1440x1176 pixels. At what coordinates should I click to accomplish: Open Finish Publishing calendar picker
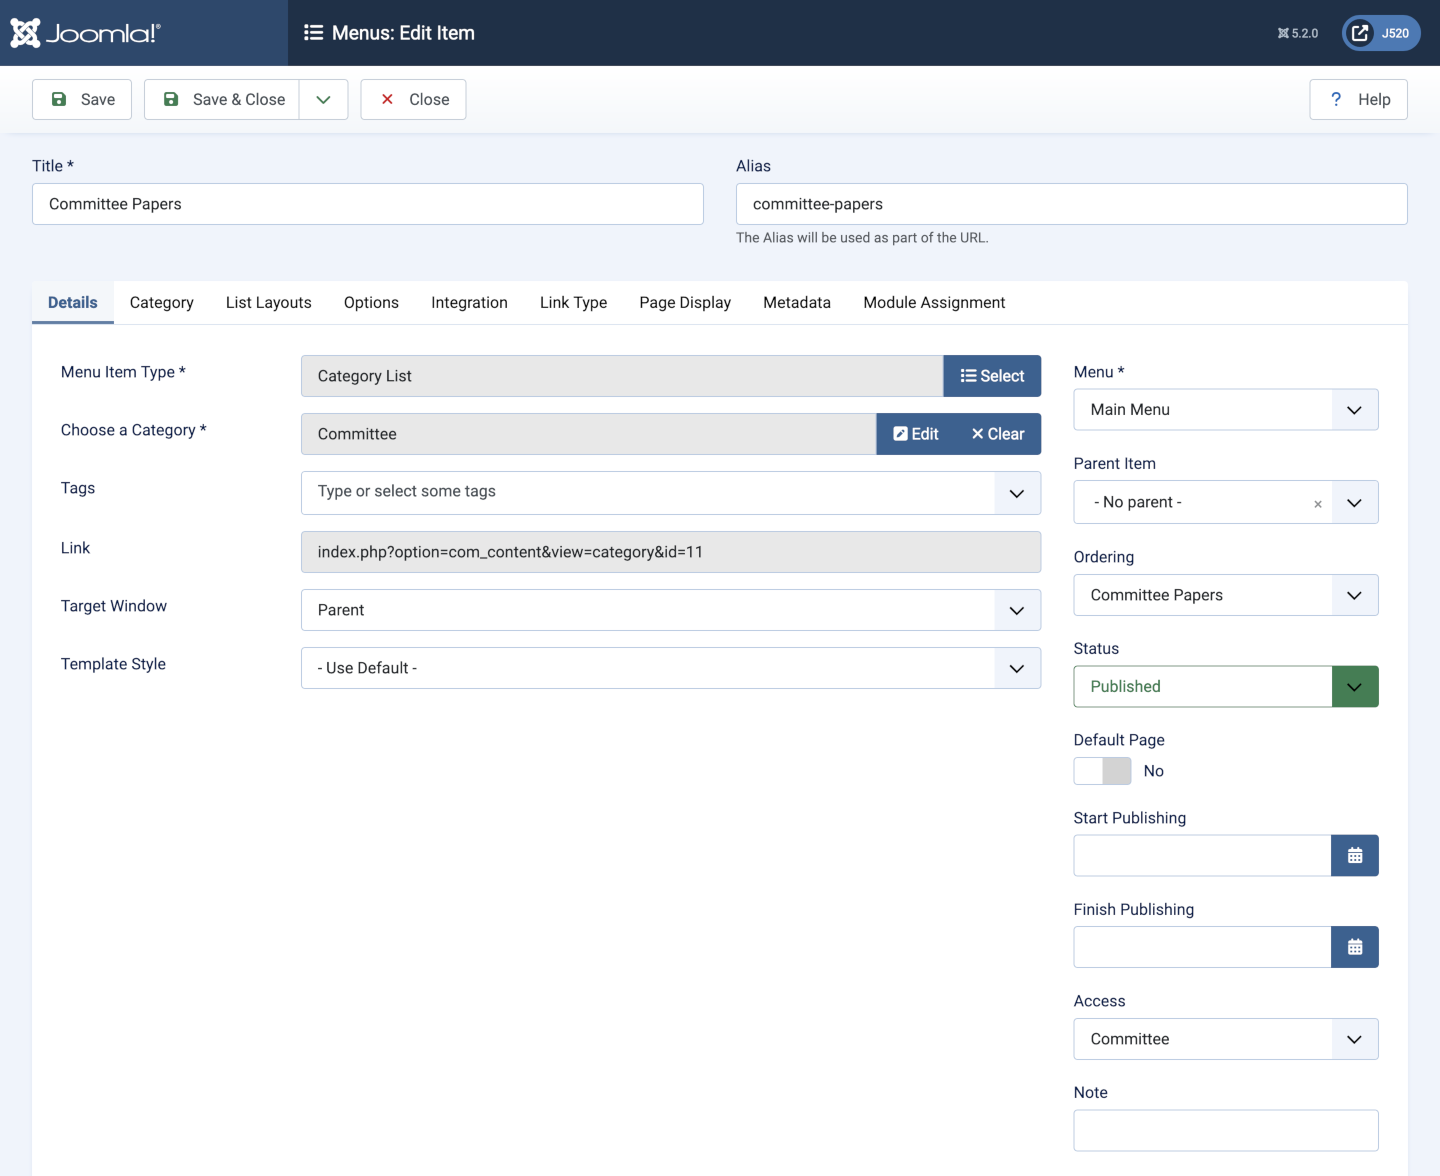[x=1354, y=947]
